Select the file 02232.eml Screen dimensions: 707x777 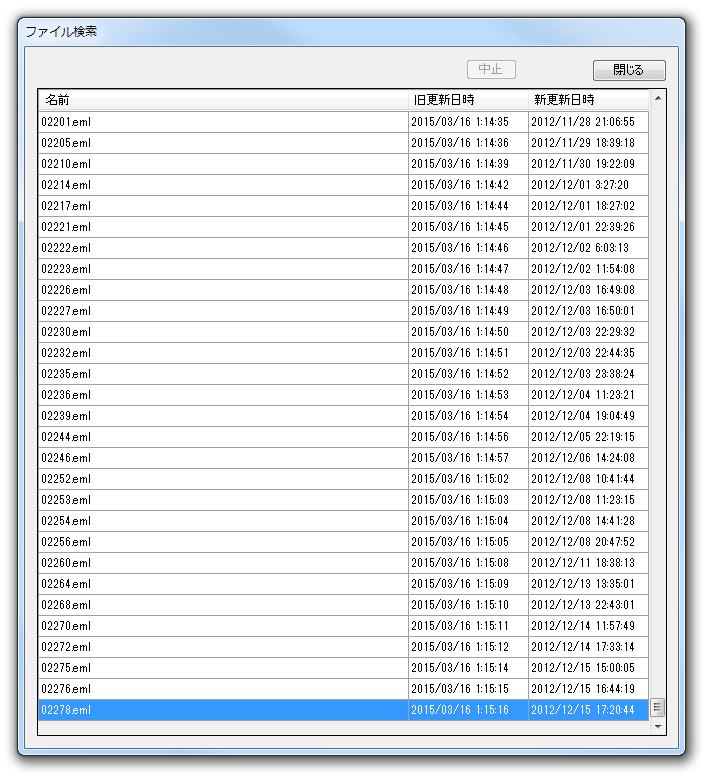pos(343,353)
